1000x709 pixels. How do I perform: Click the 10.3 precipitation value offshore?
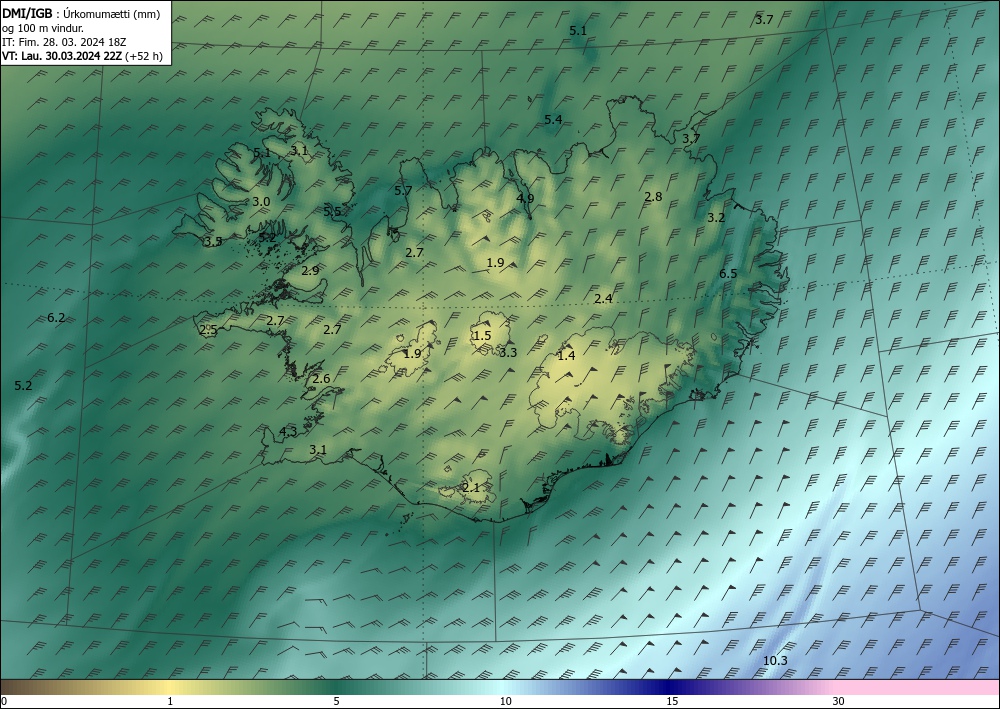[x=775, y=661]
